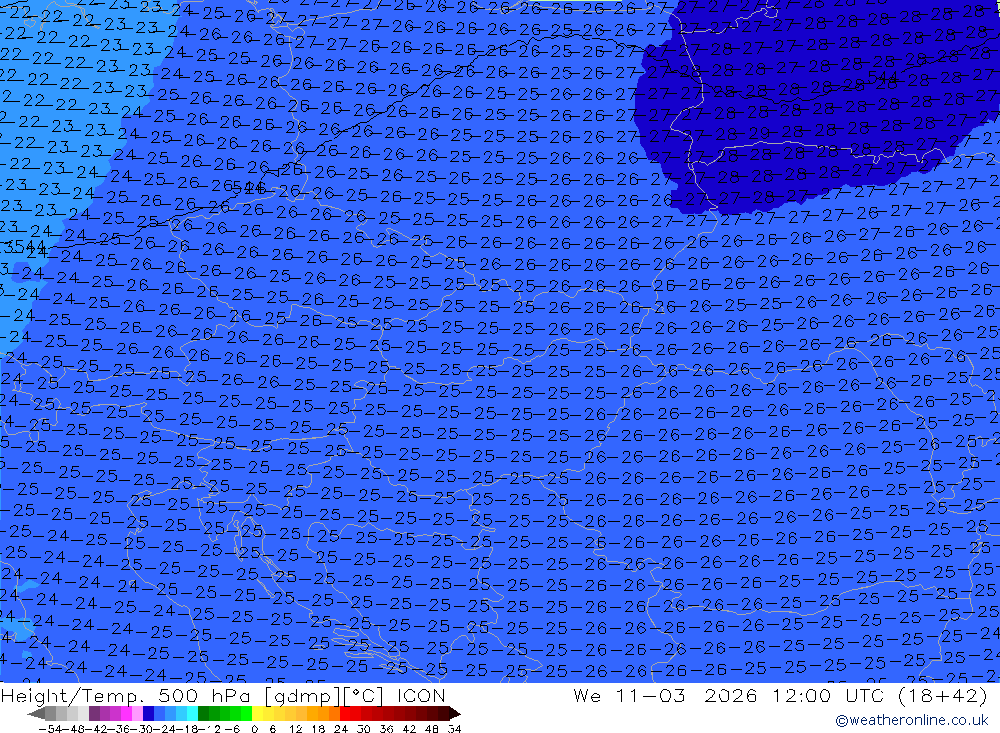The height and width of the screenshot is (733, 1000).
Task: Click the '[°C]' unit label
Action: (x=363, y=696)
